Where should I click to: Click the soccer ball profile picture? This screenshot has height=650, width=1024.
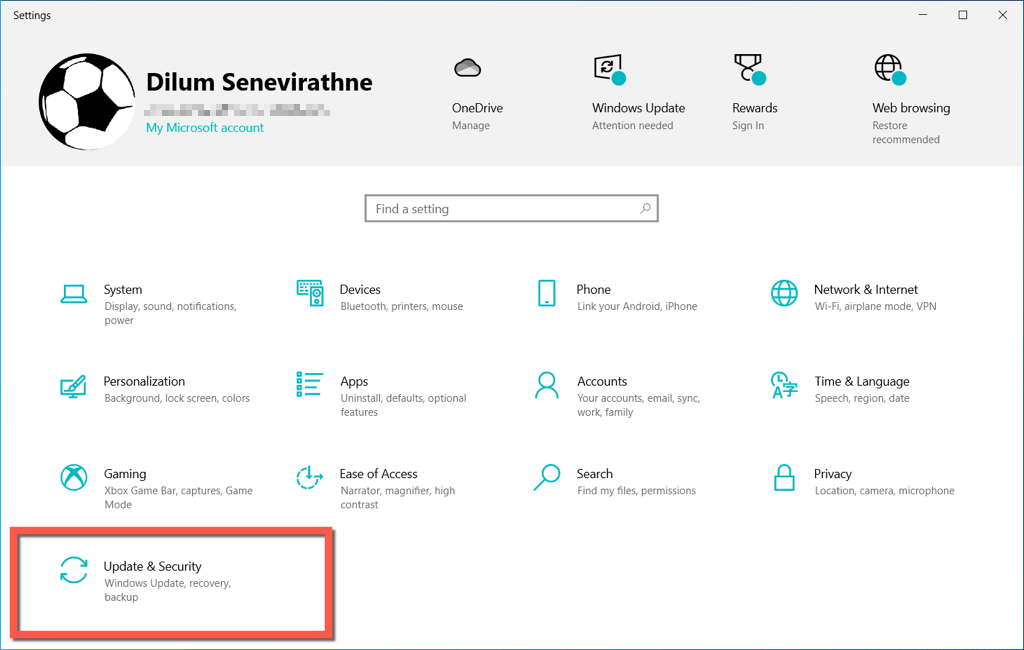click(87, 102)
